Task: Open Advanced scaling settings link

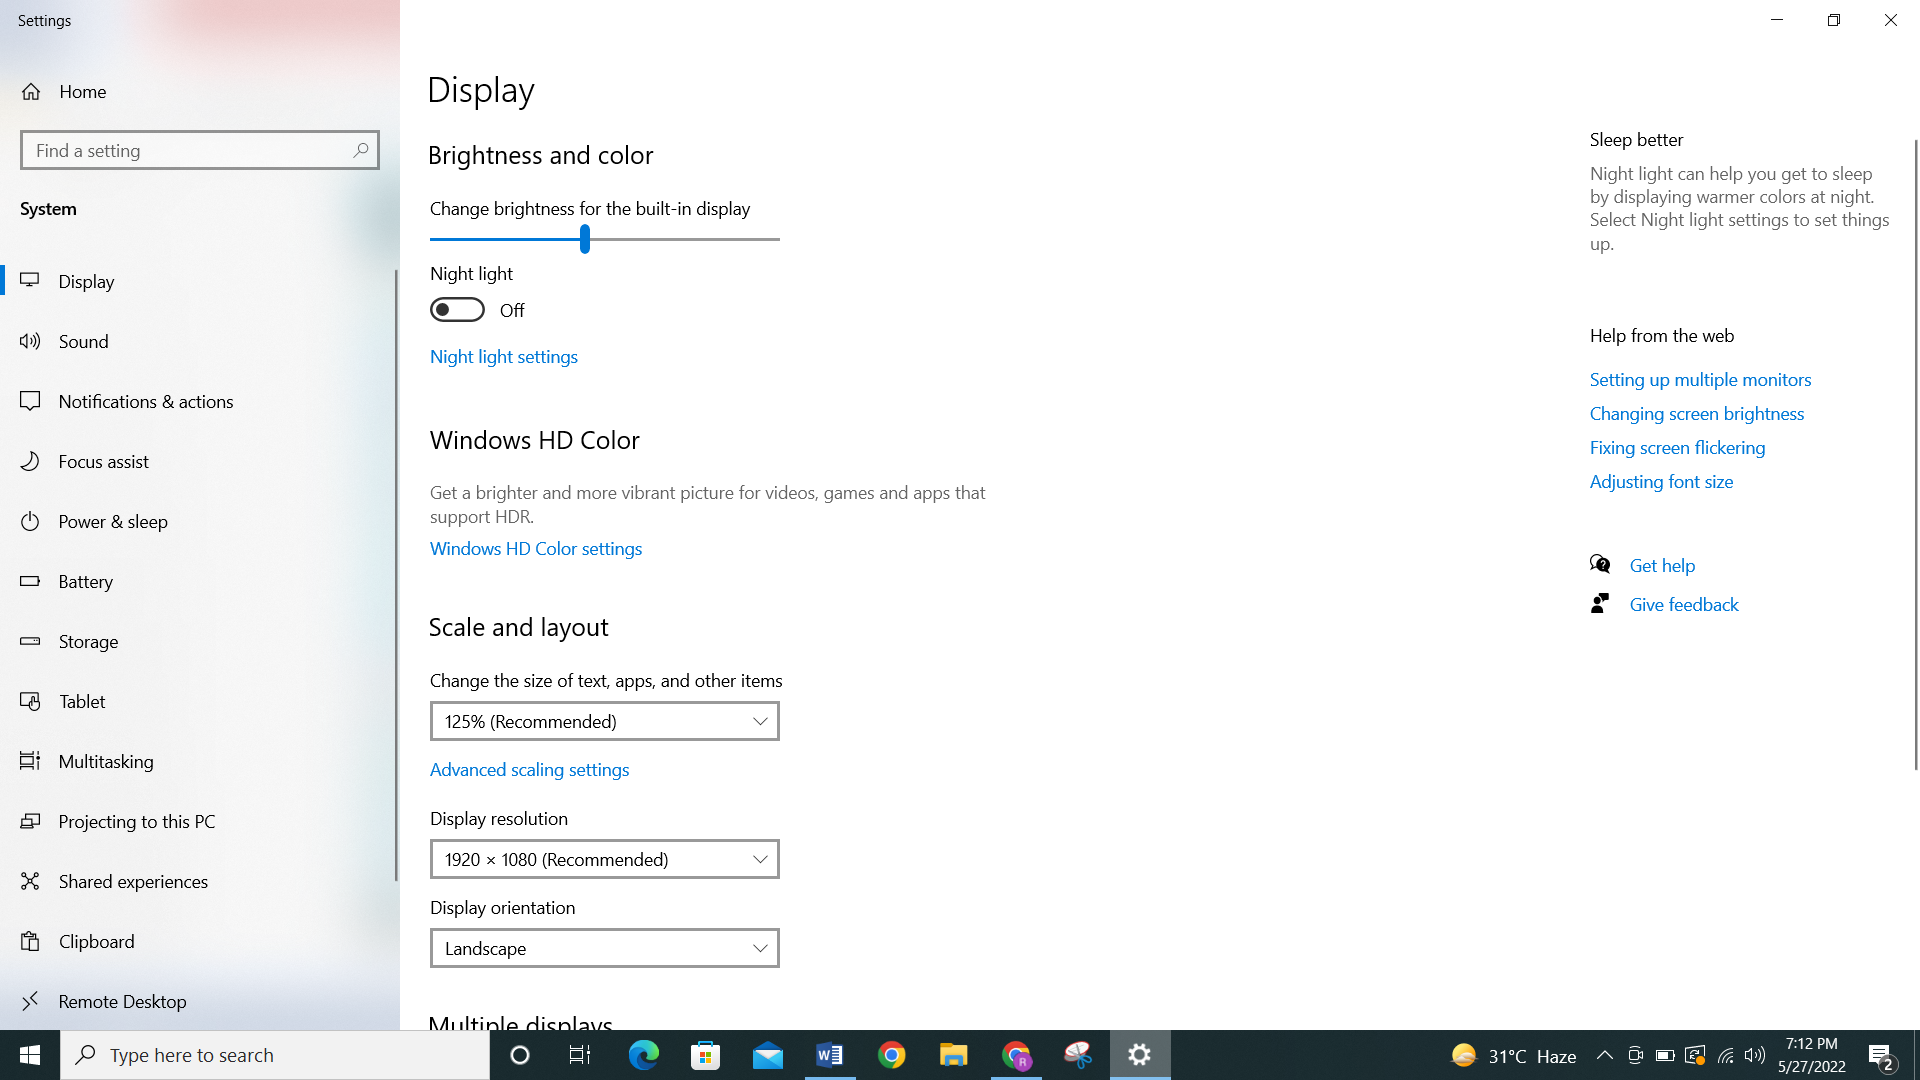Action: point(530,769)
